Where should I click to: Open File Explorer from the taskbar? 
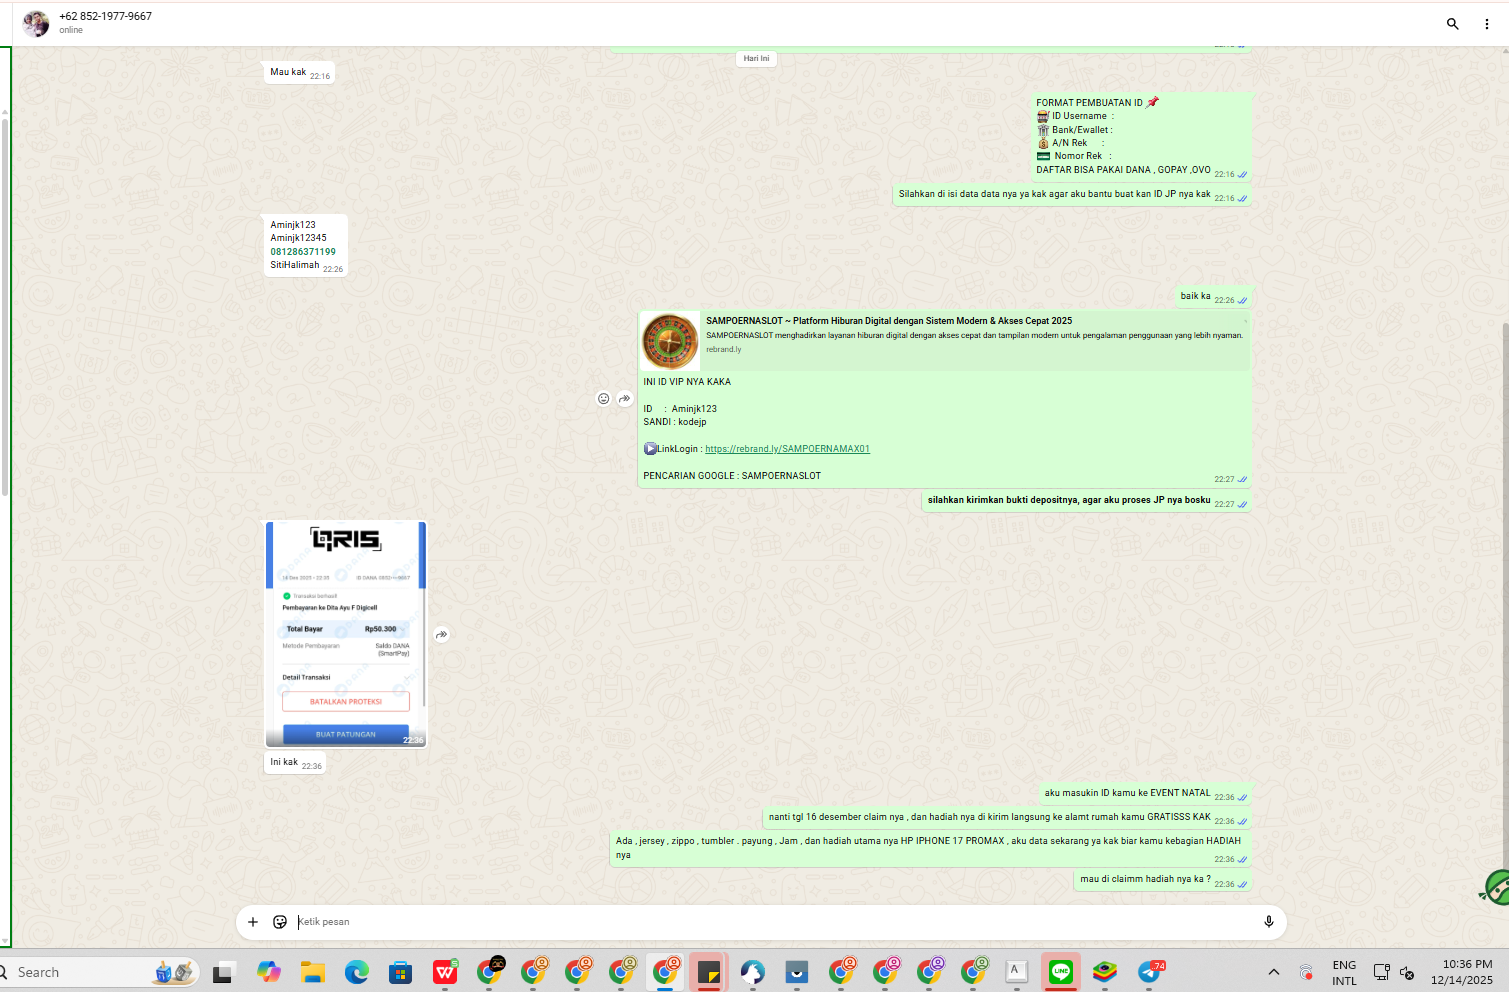313,972
